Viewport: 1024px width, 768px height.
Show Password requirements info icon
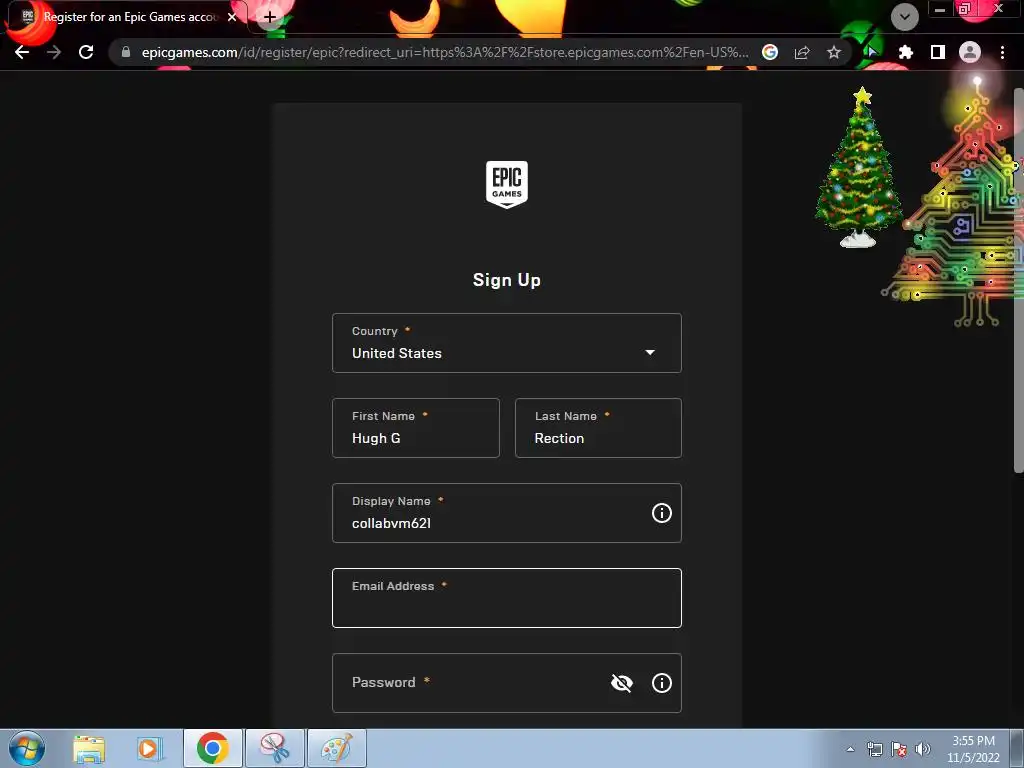coord(662,682)
